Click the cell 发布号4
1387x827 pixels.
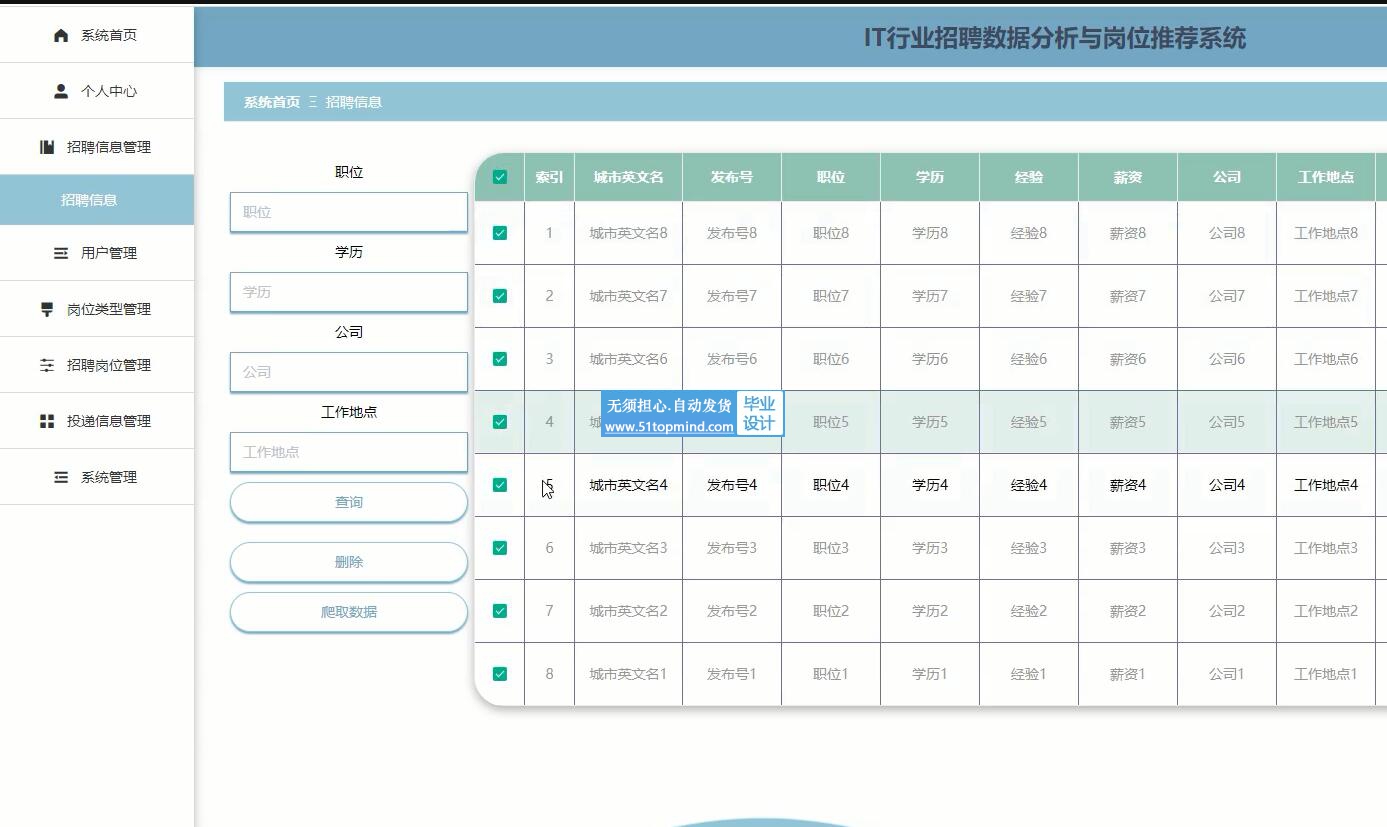pyautogui.click(x=732, y=485)
